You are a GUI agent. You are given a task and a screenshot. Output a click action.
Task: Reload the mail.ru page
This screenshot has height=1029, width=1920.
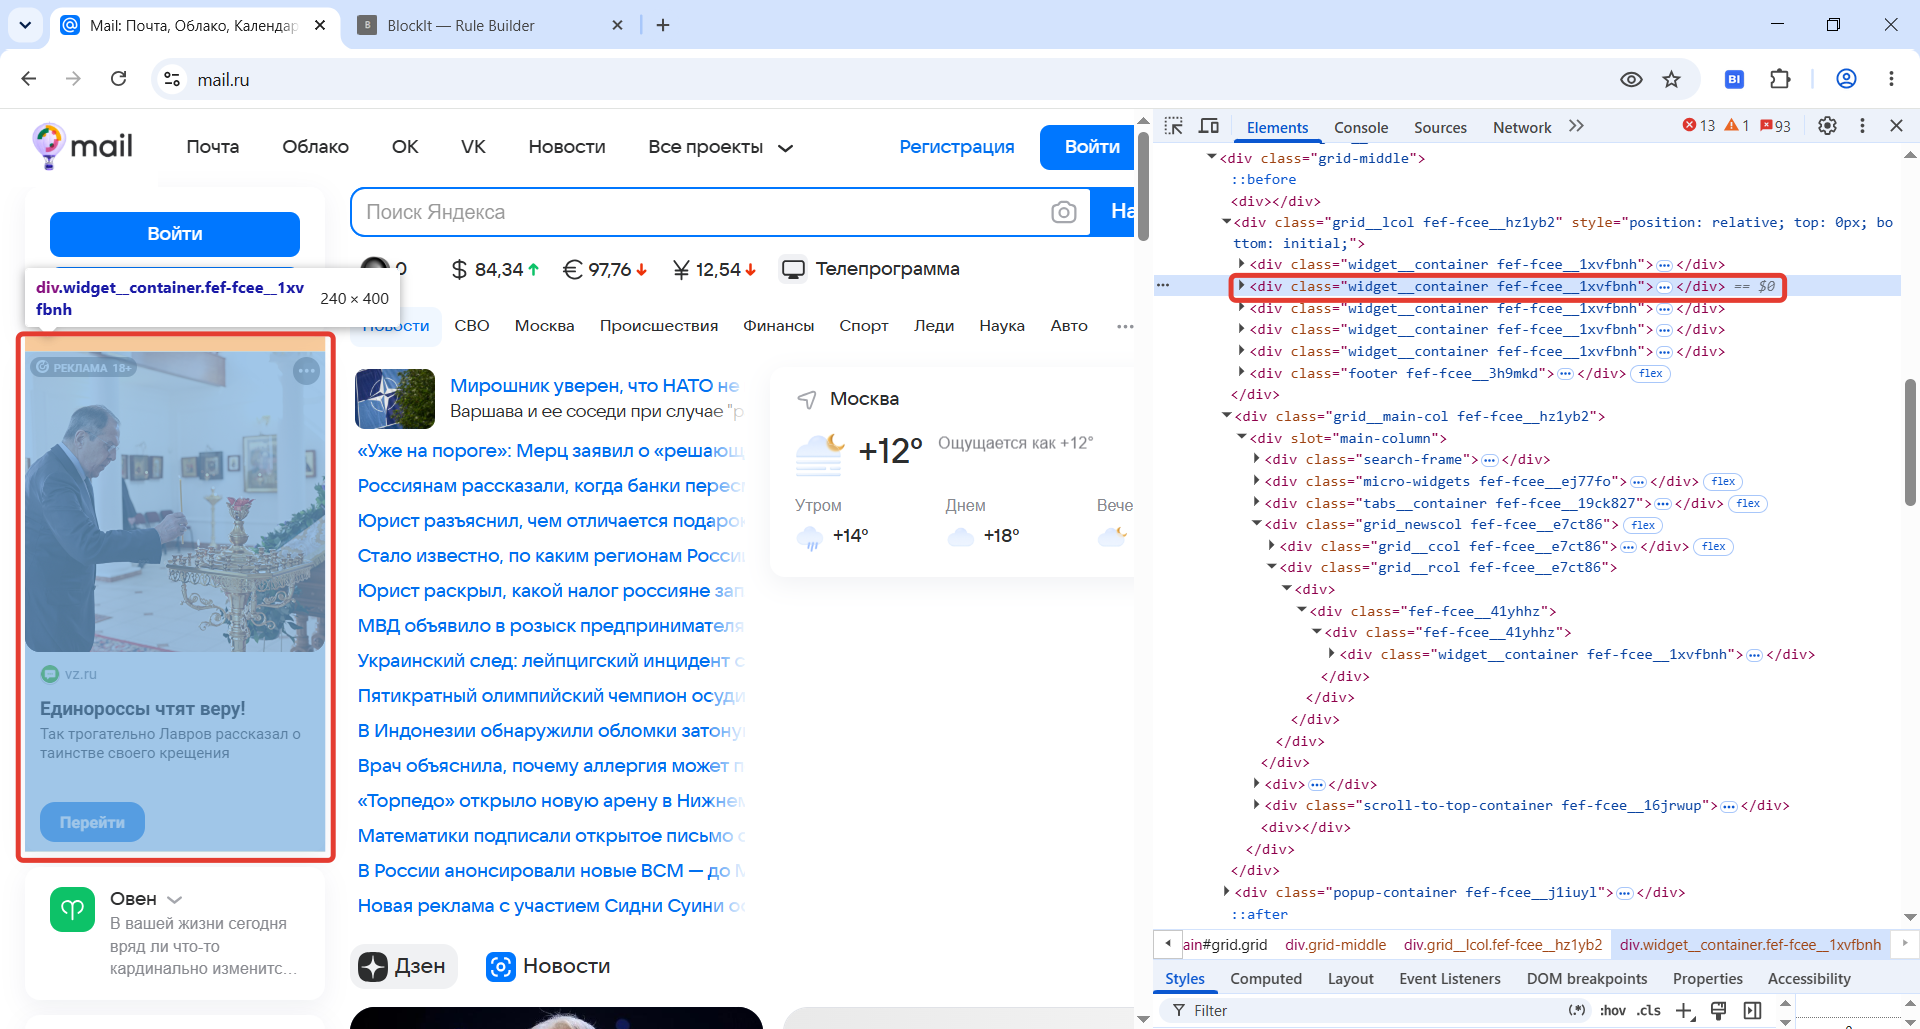pos(118,79)
